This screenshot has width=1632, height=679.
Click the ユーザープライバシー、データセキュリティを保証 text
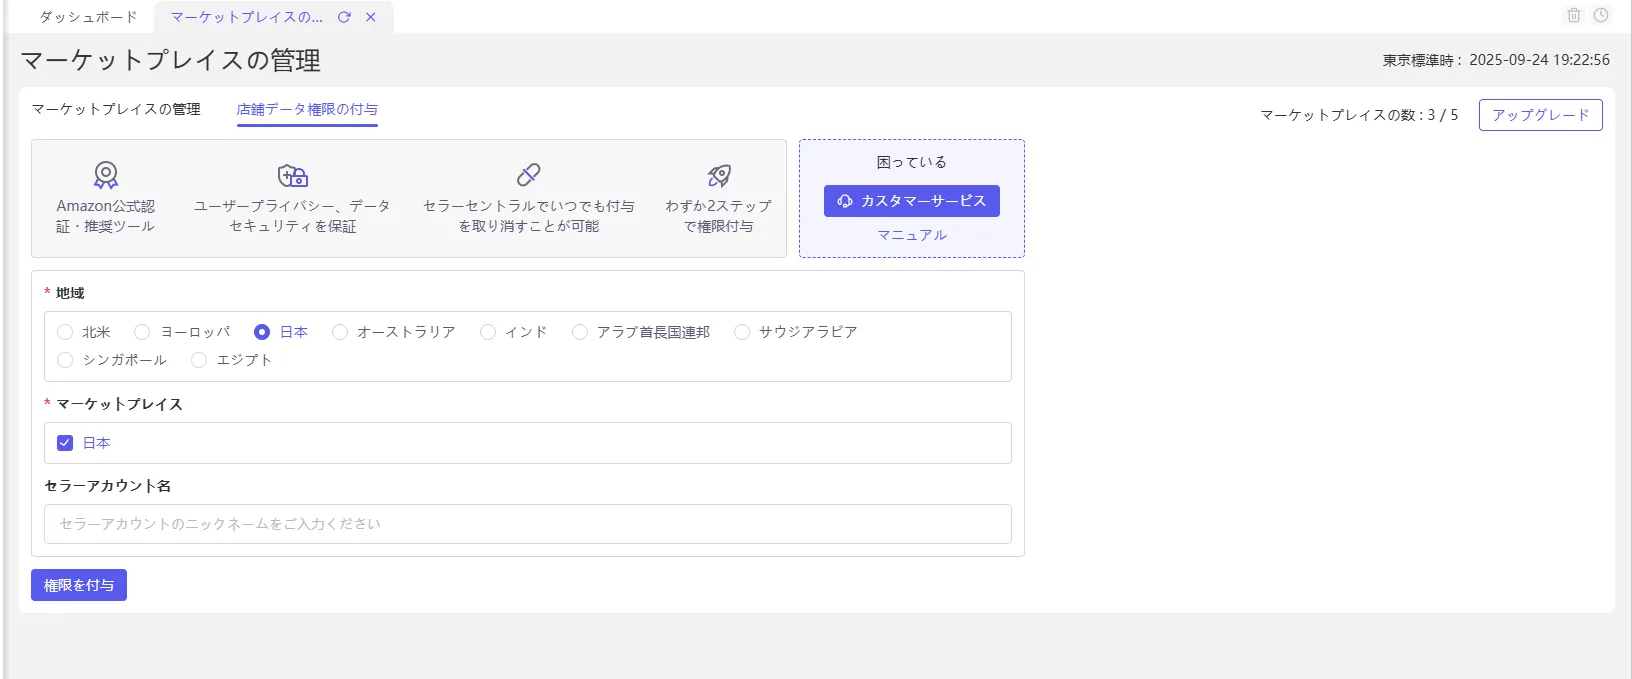pyautogui.click(x=292, y=216)
